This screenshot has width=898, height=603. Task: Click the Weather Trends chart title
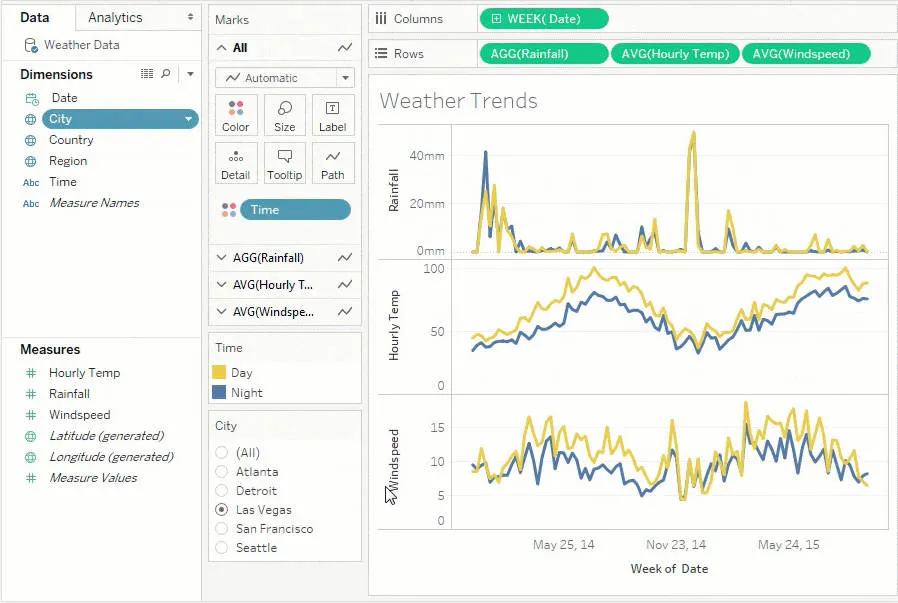458,101
